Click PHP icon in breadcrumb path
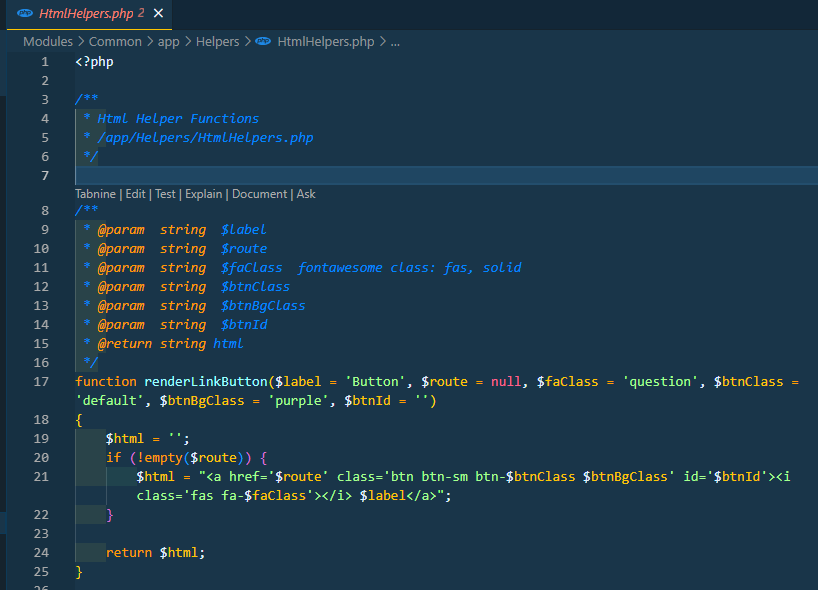The image size is (818, 590). click(263, 41)
